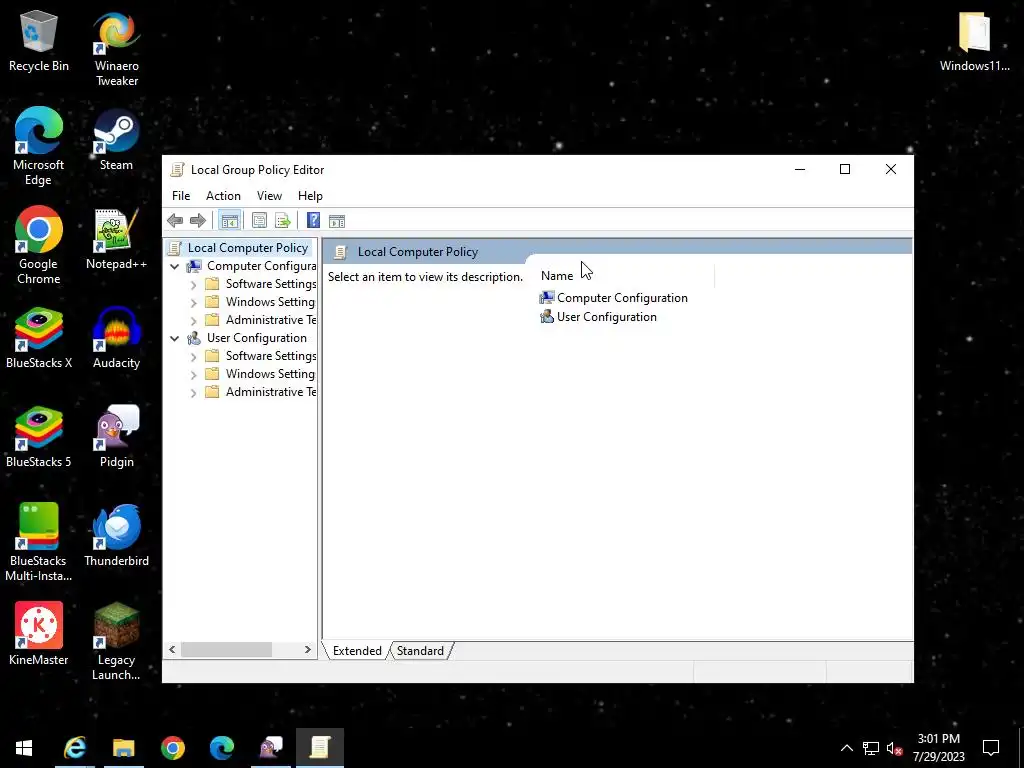Image resolution: width=1024 pixels, height=768 pixels.
Task: Collapse User Configuration tree node
Action: [x=174, y=338]
